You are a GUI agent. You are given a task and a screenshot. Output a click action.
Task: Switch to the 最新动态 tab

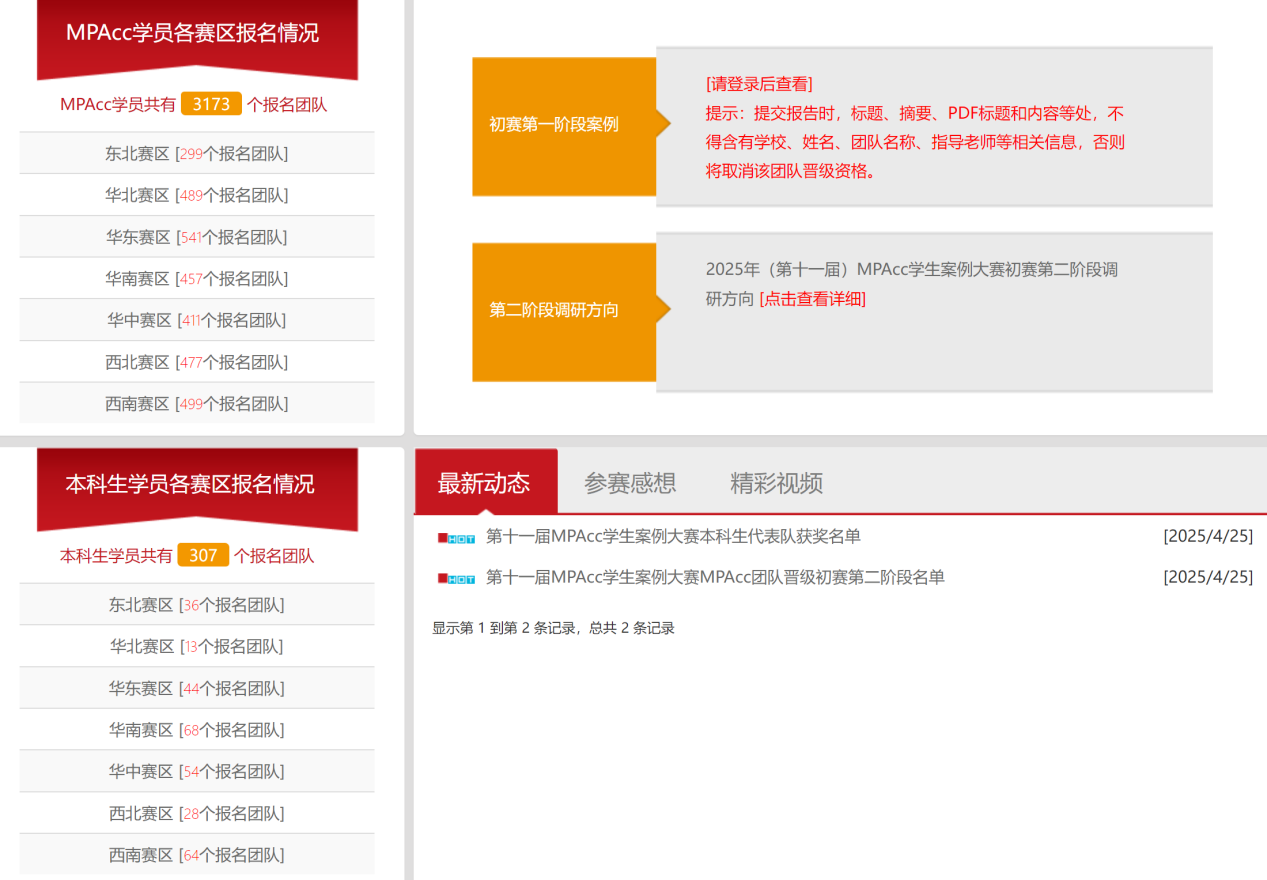coord(484,483)
